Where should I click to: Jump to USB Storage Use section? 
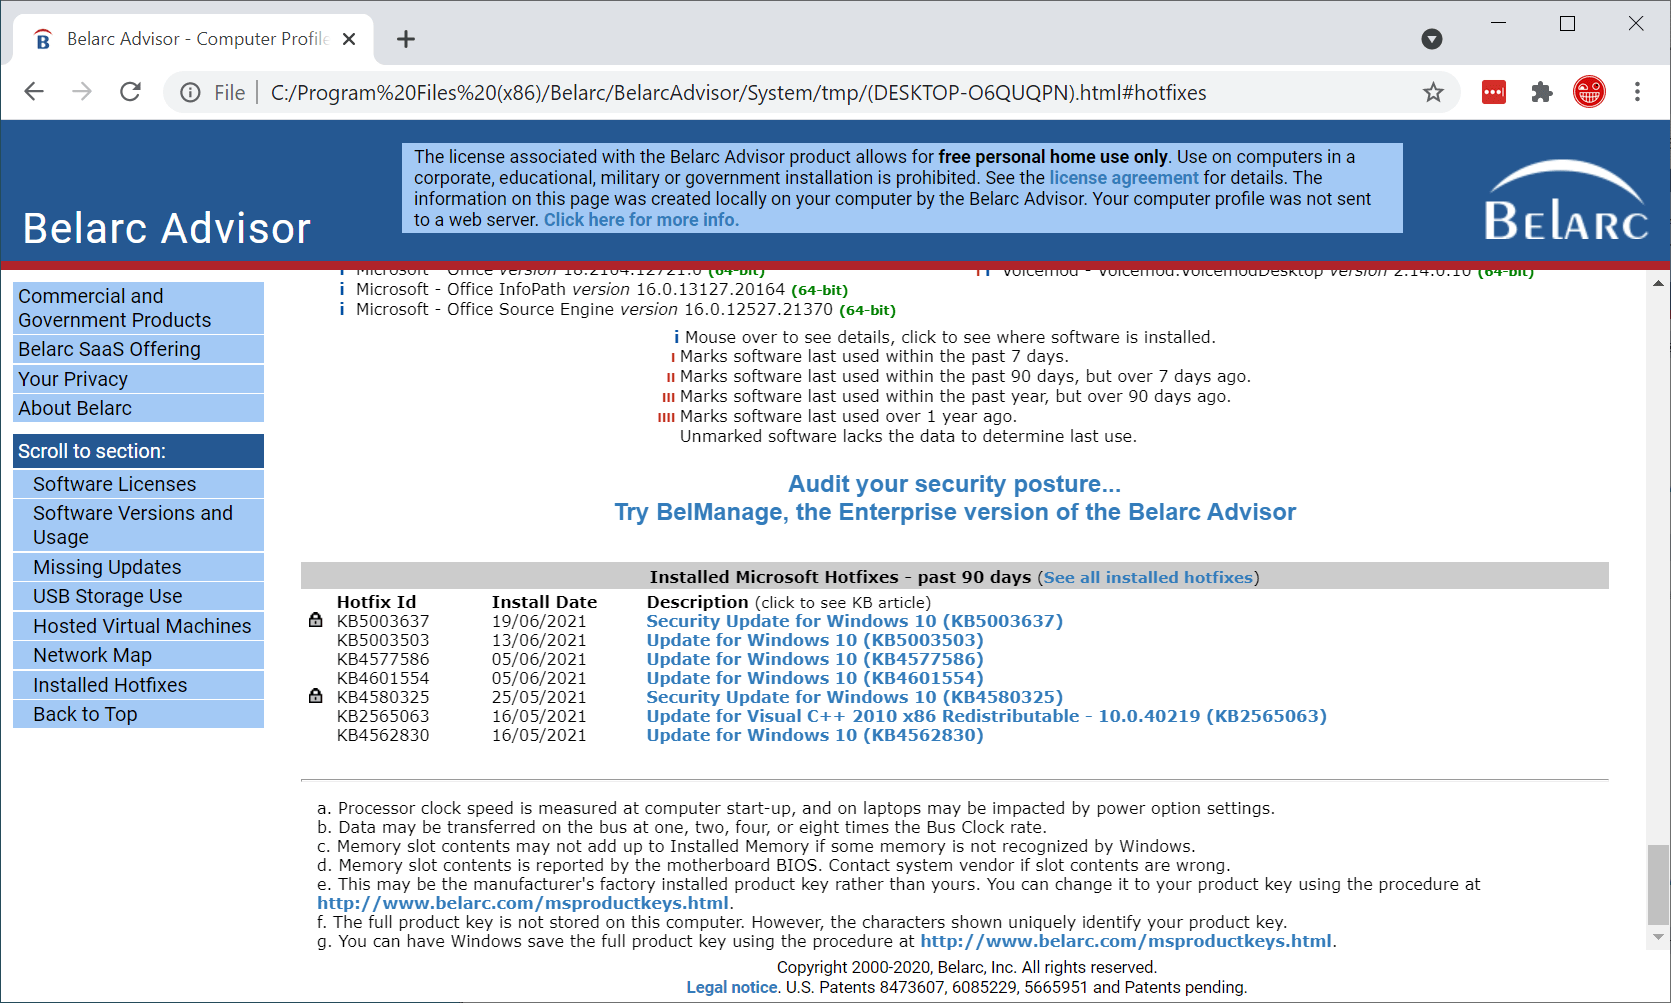[x=138, y=596]
